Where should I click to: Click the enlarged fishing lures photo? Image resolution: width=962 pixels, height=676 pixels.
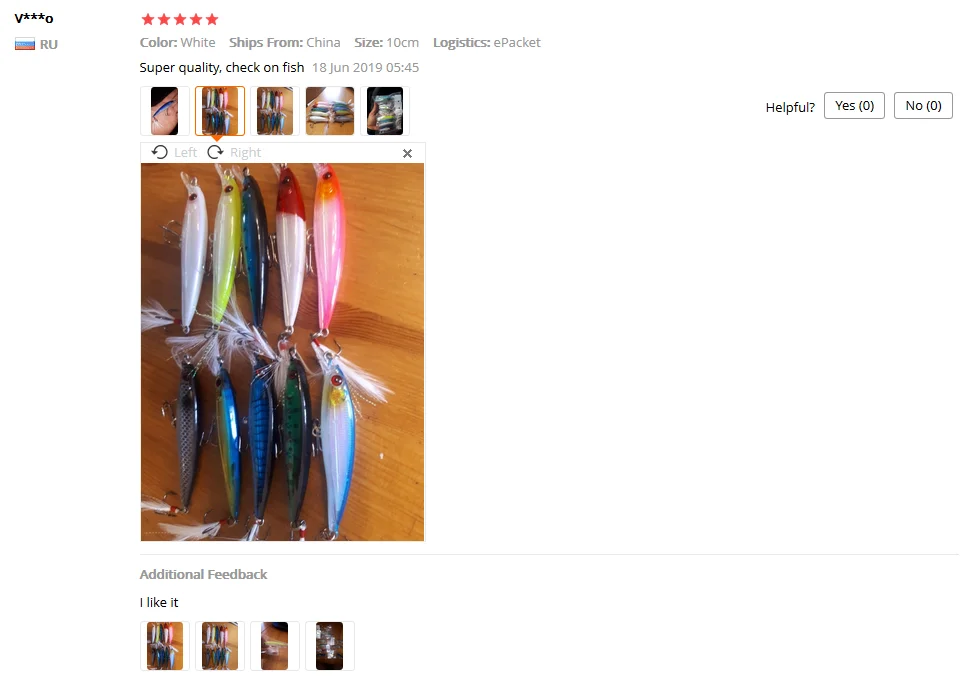[x=282, y=352]
